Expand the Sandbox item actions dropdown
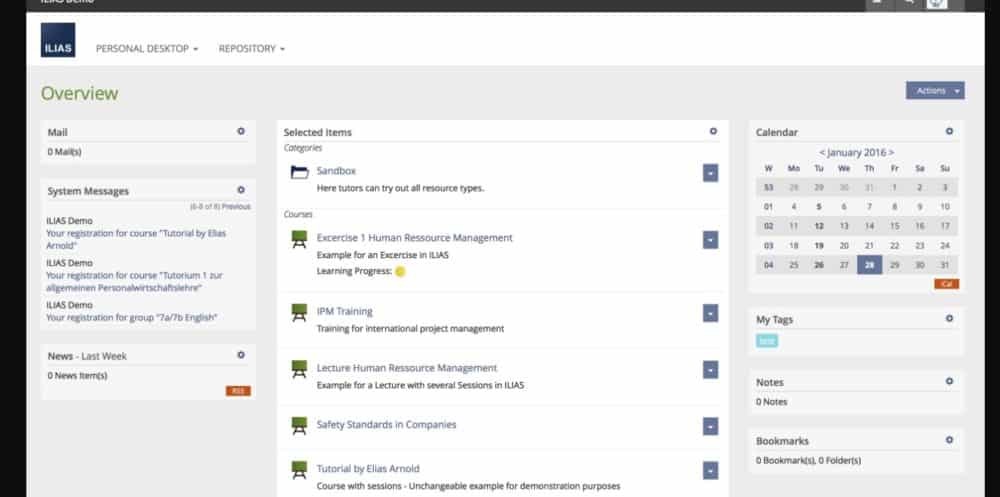Image resolution: width=1000 pixels, height=497 pixels. [710, 173]
